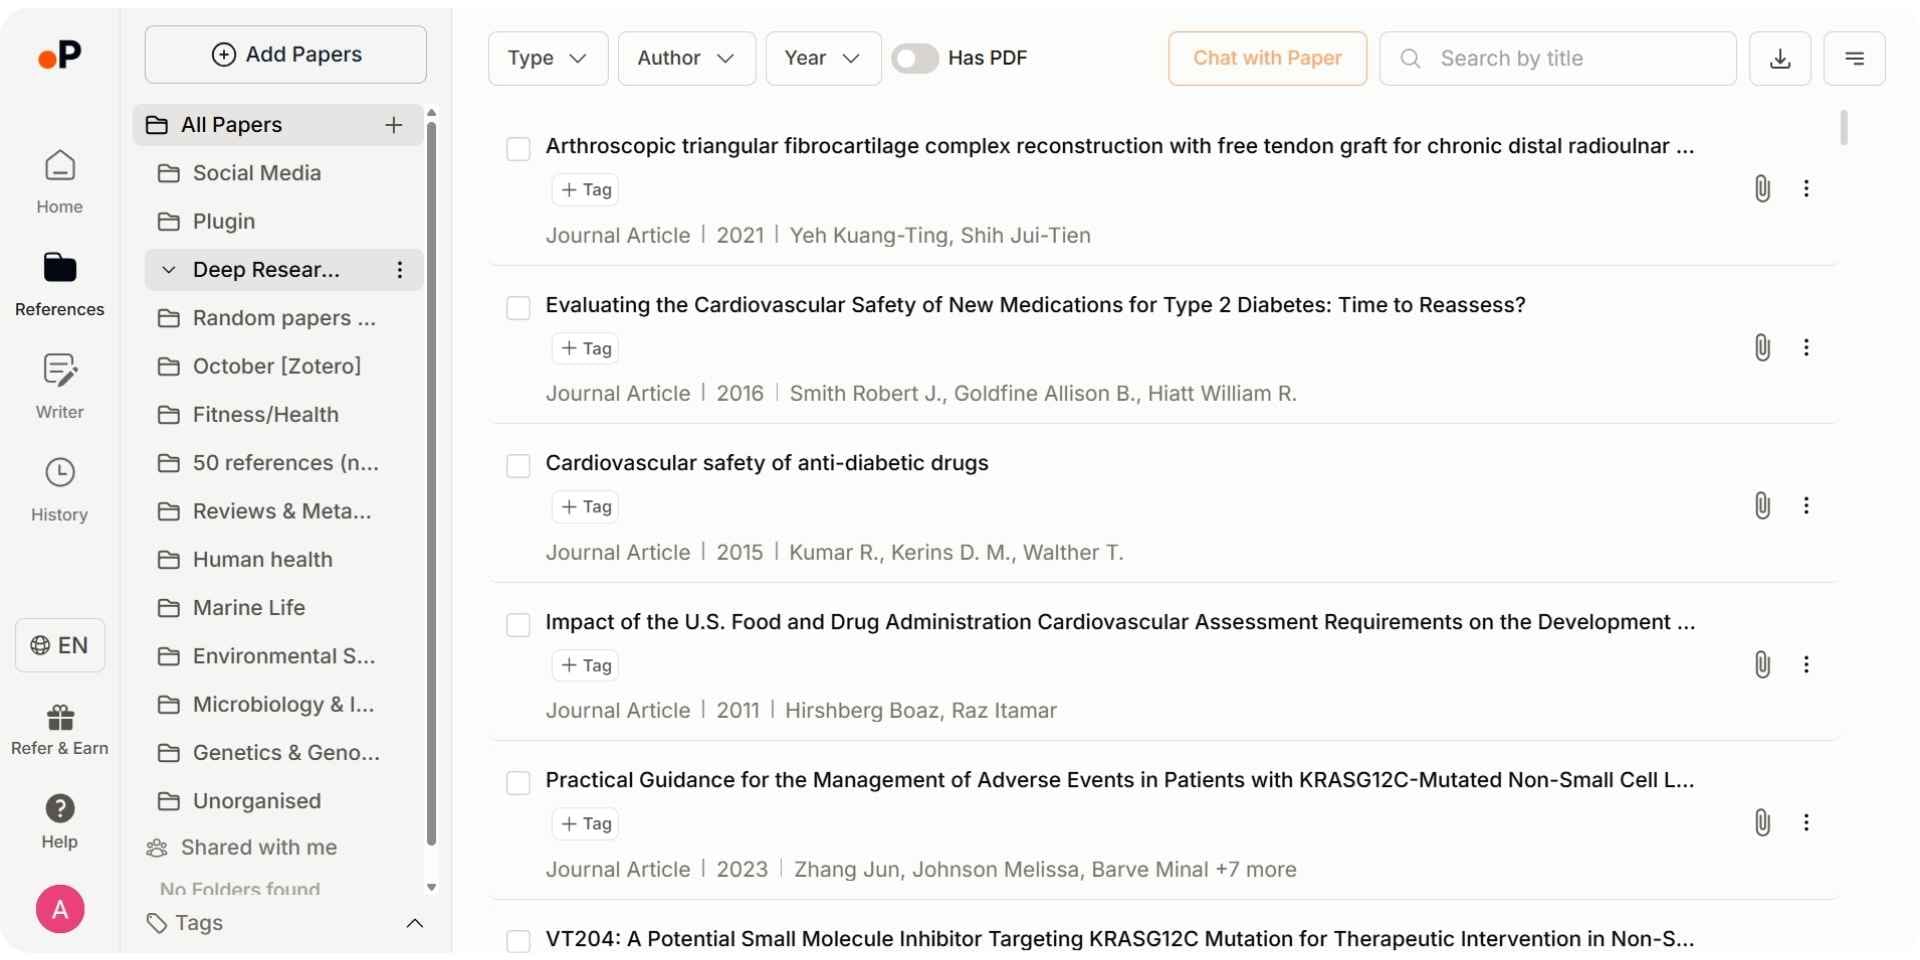Open three-dot menu for Hirshberg Boaz paper
This screenshot has width=1920, height=960.
pyautogui.click(x=1806, y=665)
